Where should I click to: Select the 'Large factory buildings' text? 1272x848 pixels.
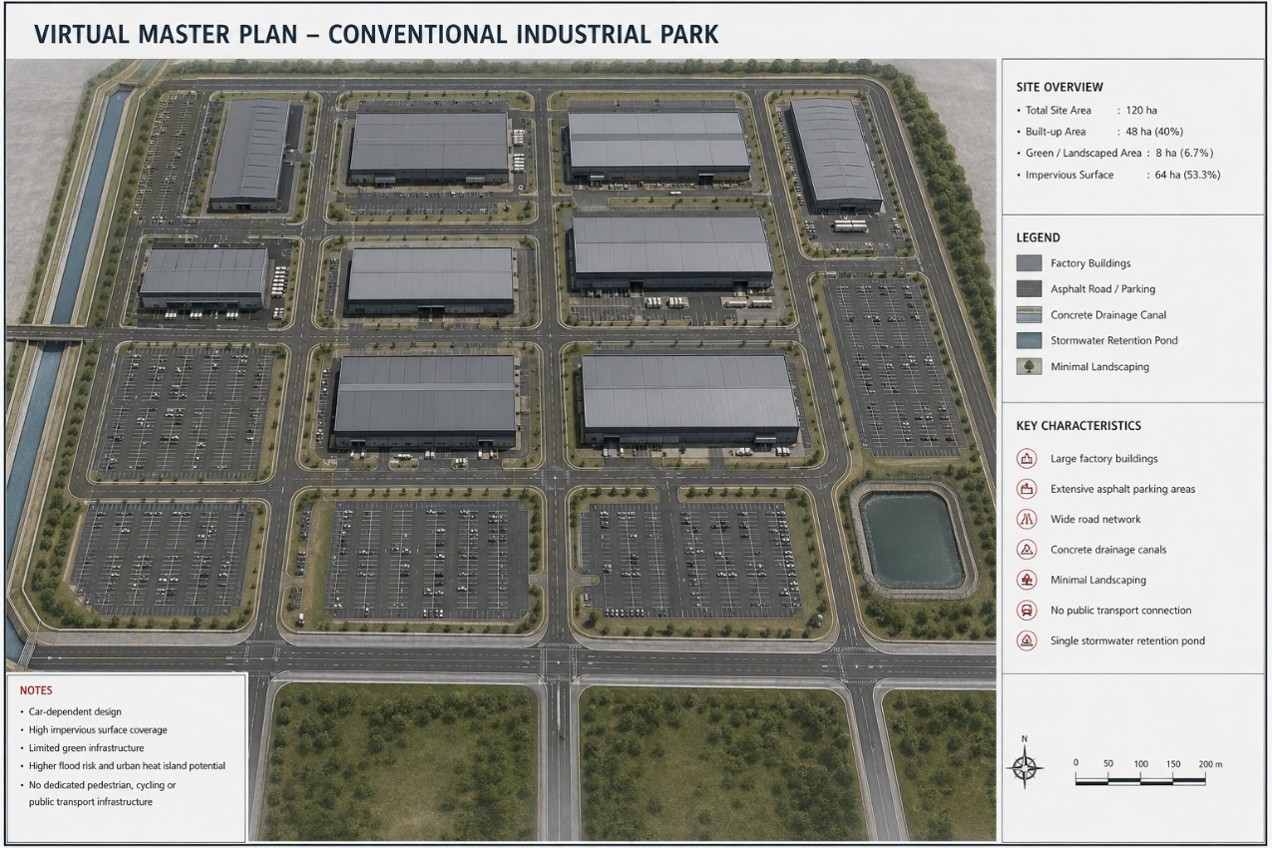[x=1104, y=459]
